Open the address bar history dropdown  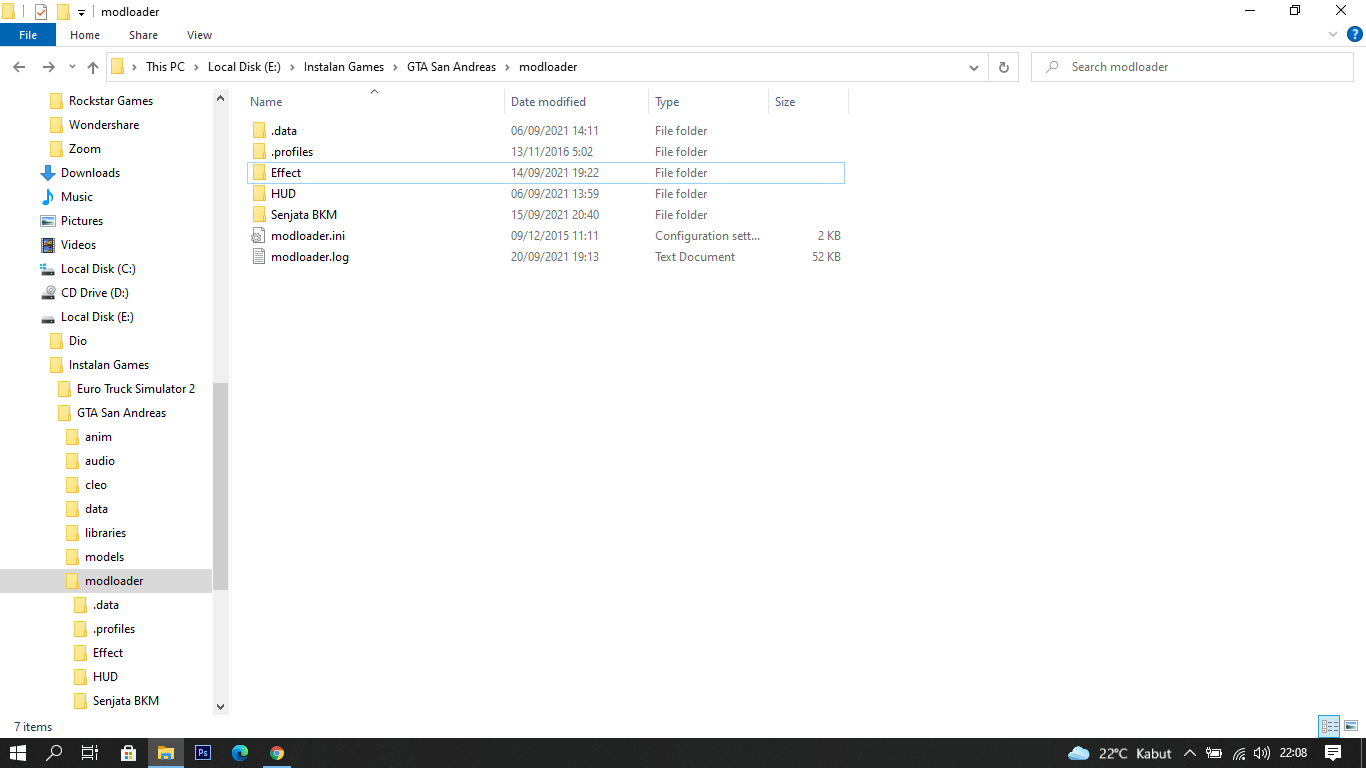pyautogui.click(x=974, y=67)
